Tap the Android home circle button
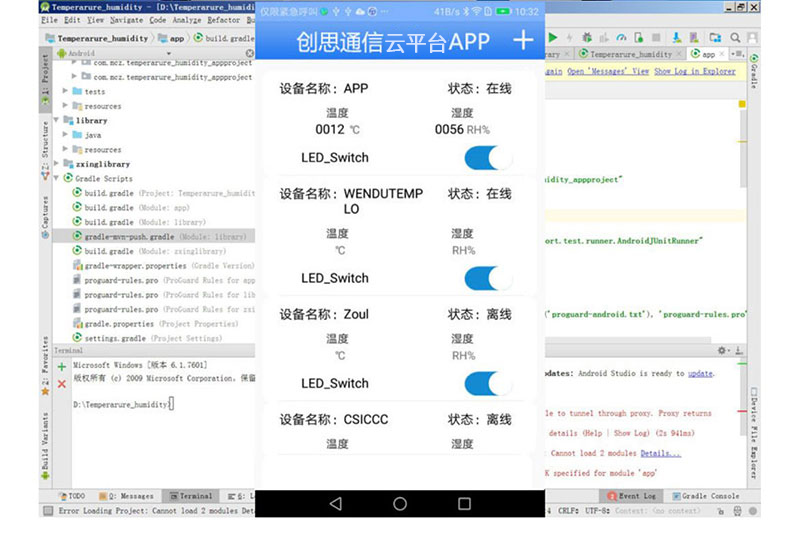This screenshot has width=800, height=541. pos(400,504)
